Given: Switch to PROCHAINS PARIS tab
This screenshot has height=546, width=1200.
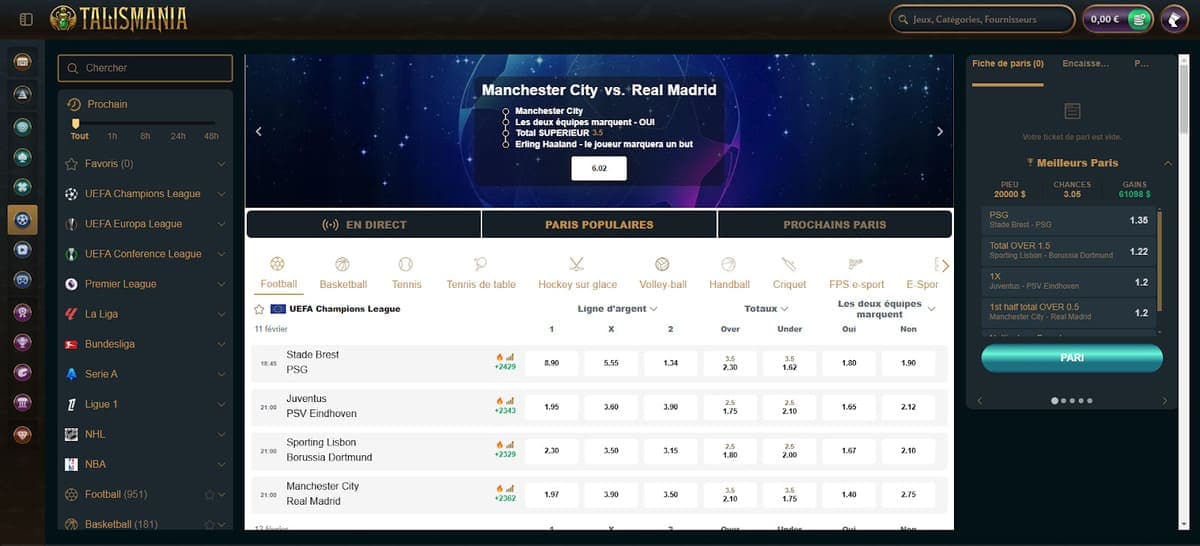Looking at the screenshot, I should tap(835, 224).
